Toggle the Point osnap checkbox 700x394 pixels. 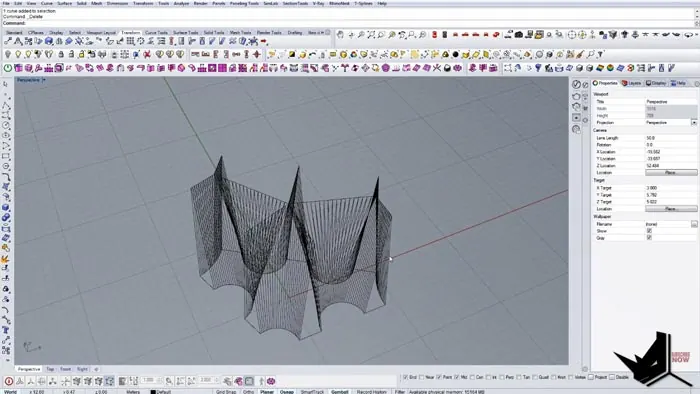[439, 377]
